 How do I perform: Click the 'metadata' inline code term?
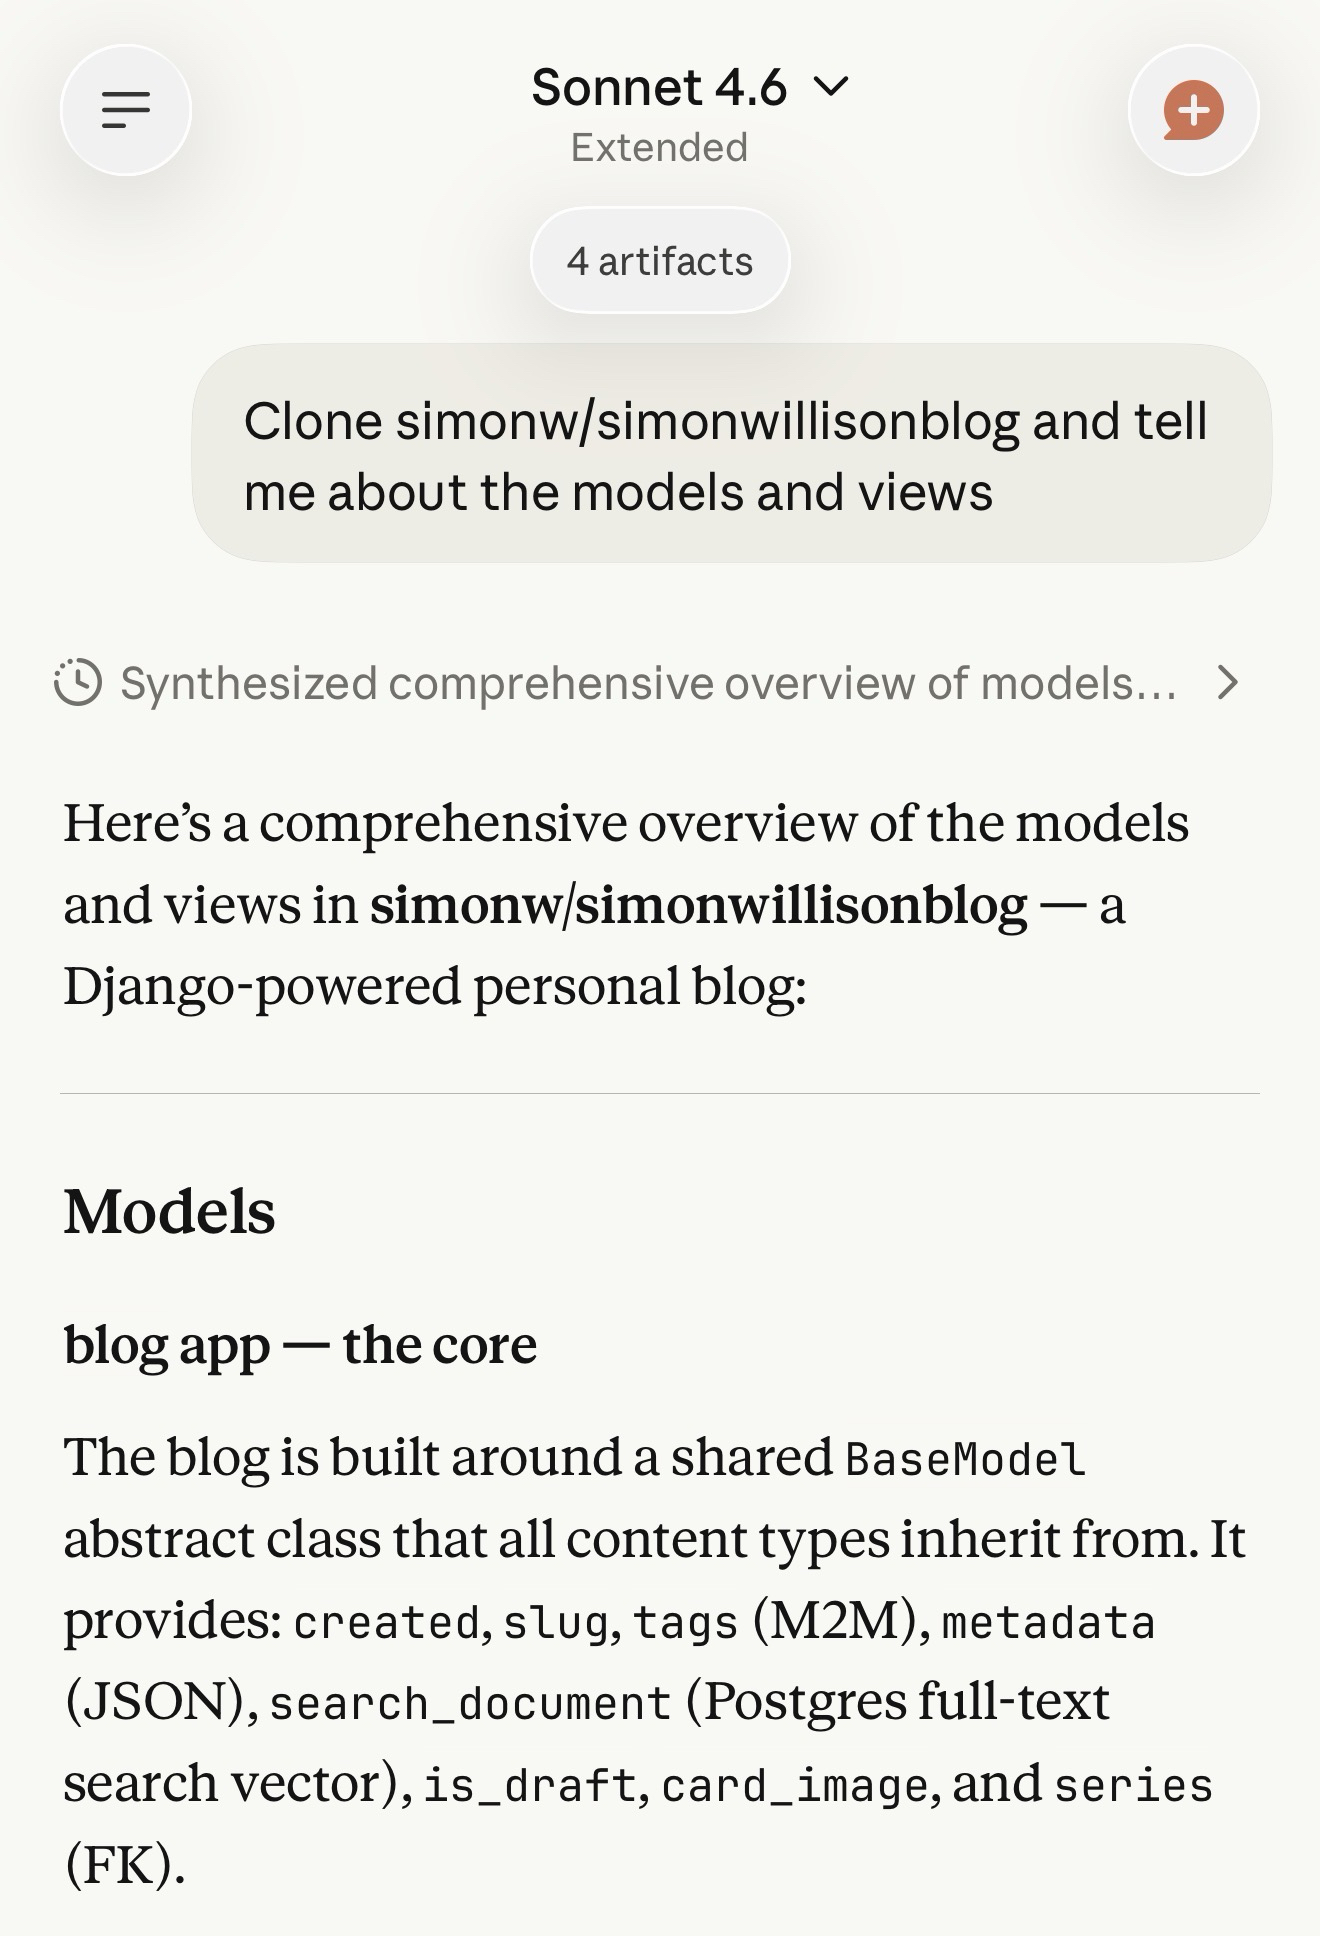tap(1048, 1622)
